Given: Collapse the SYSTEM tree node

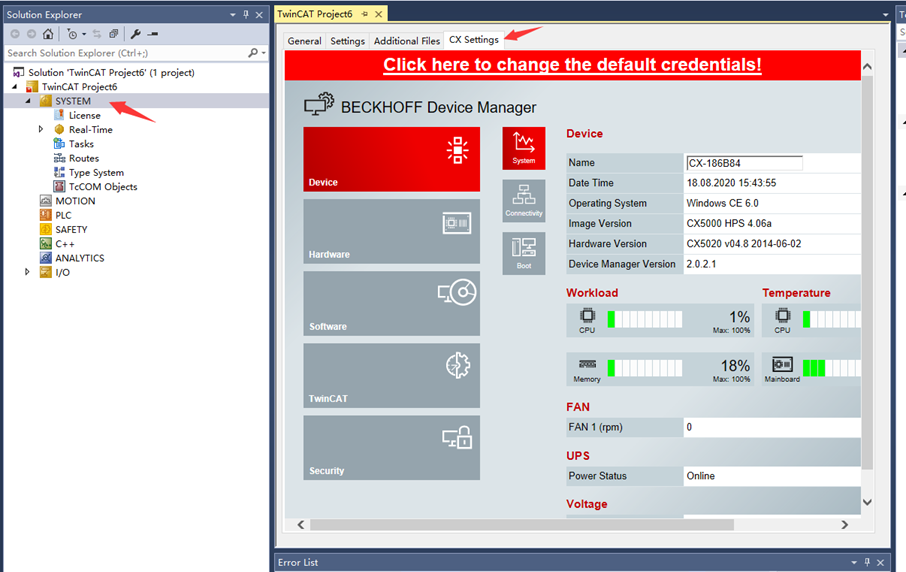Looking at the screenshot, I should (x=28, y=101).
